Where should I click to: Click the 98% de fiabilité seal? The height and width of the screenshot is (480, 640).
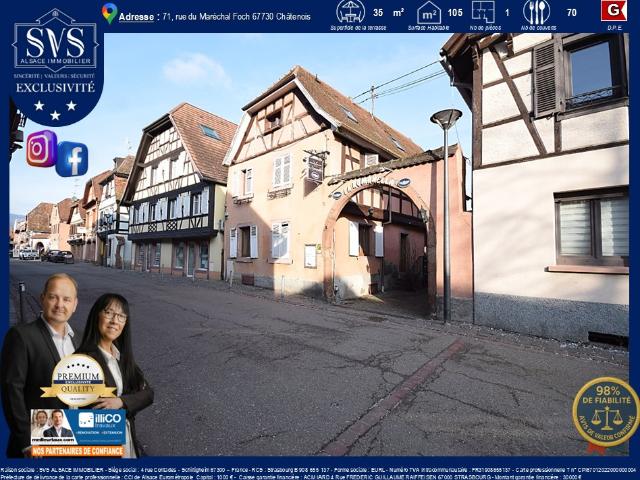coord(606,411)
